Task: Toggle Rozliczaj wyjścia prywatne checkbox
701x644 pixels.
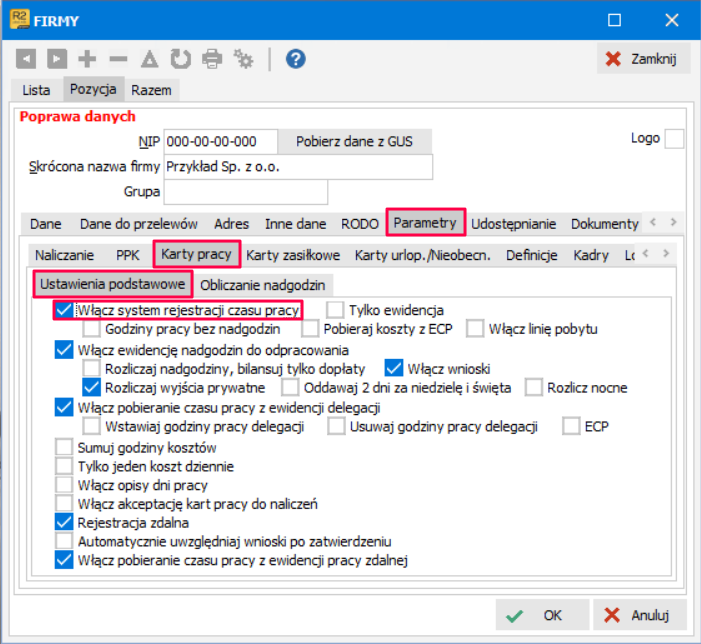Action: click(92, 387)
